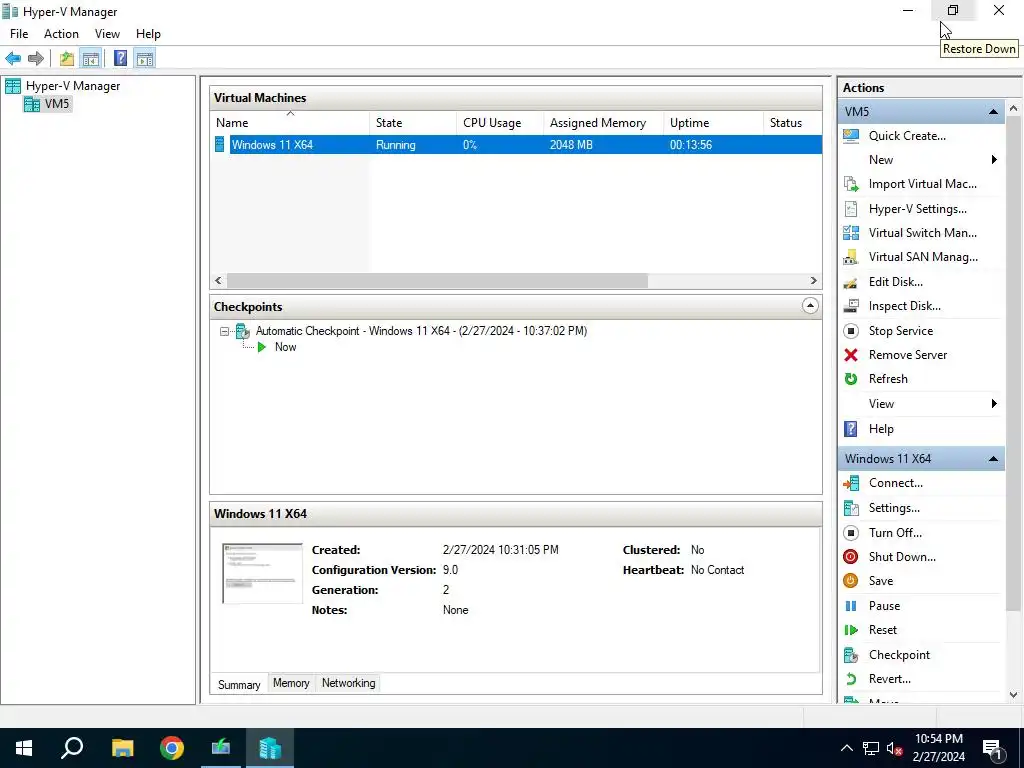Click the Back arrow toolbar icon
1024x768 pixels.
click(x=13, y=59)
